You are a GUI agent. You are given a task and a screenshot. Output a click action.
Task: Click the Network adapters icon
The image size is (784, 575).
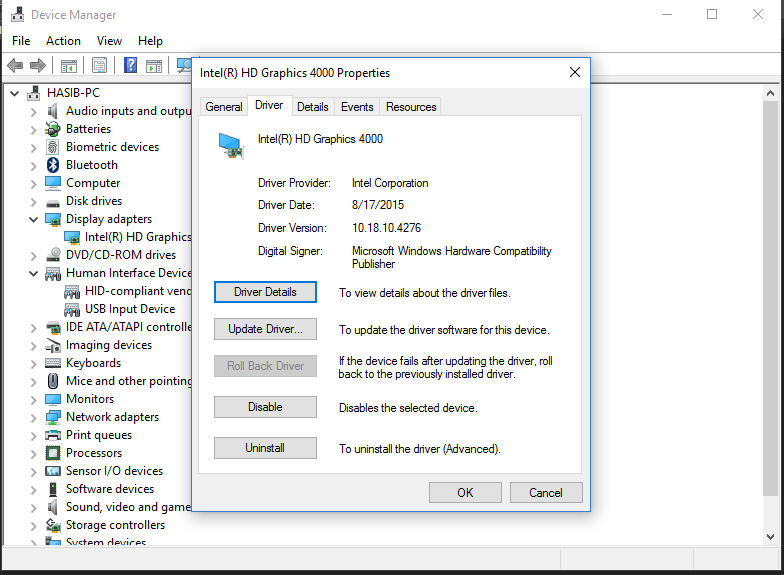[53, 417]
